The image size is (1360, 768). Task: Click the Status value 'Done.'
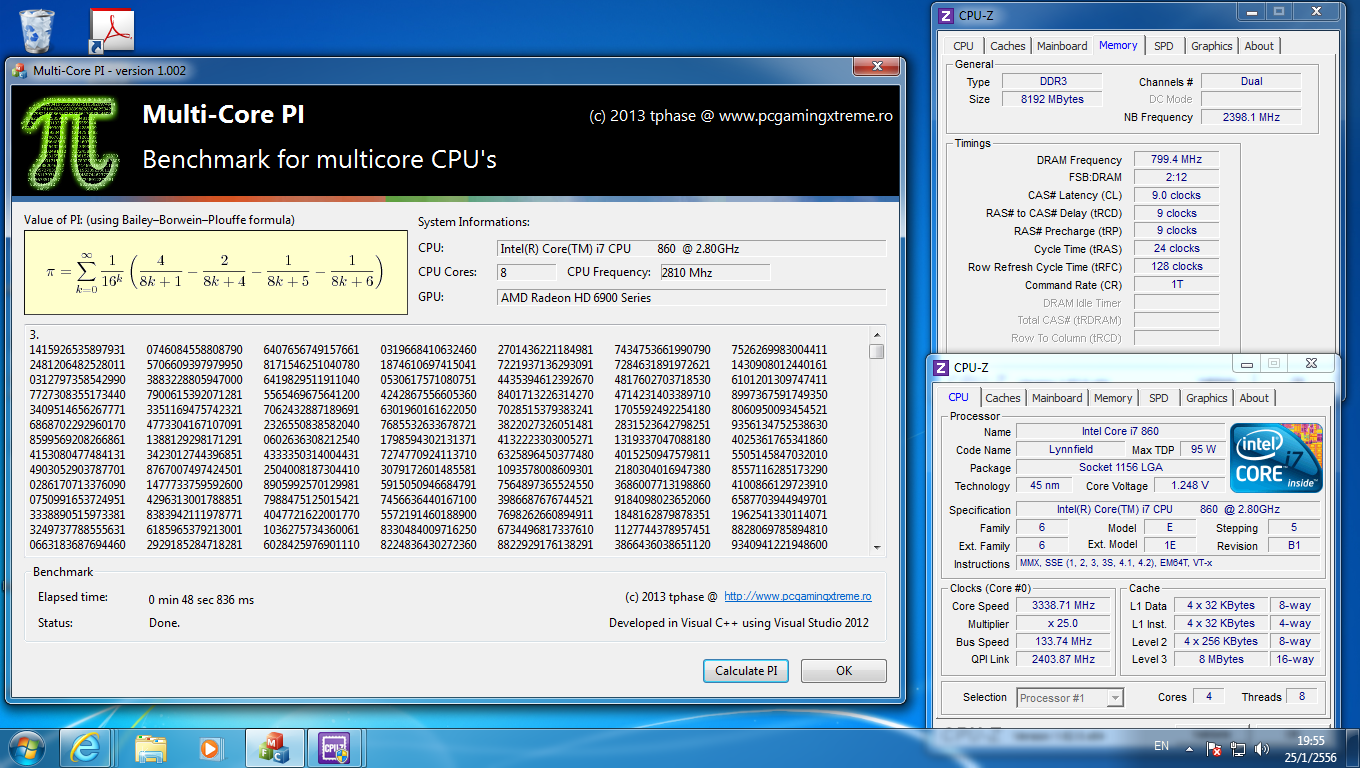[x=164, y=623]
